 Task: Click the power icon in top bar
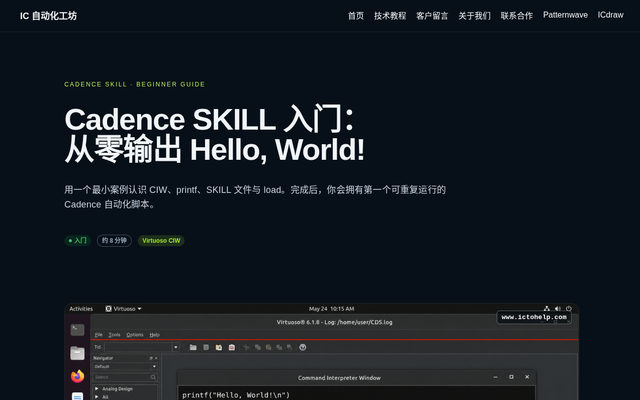coord(569,309)
